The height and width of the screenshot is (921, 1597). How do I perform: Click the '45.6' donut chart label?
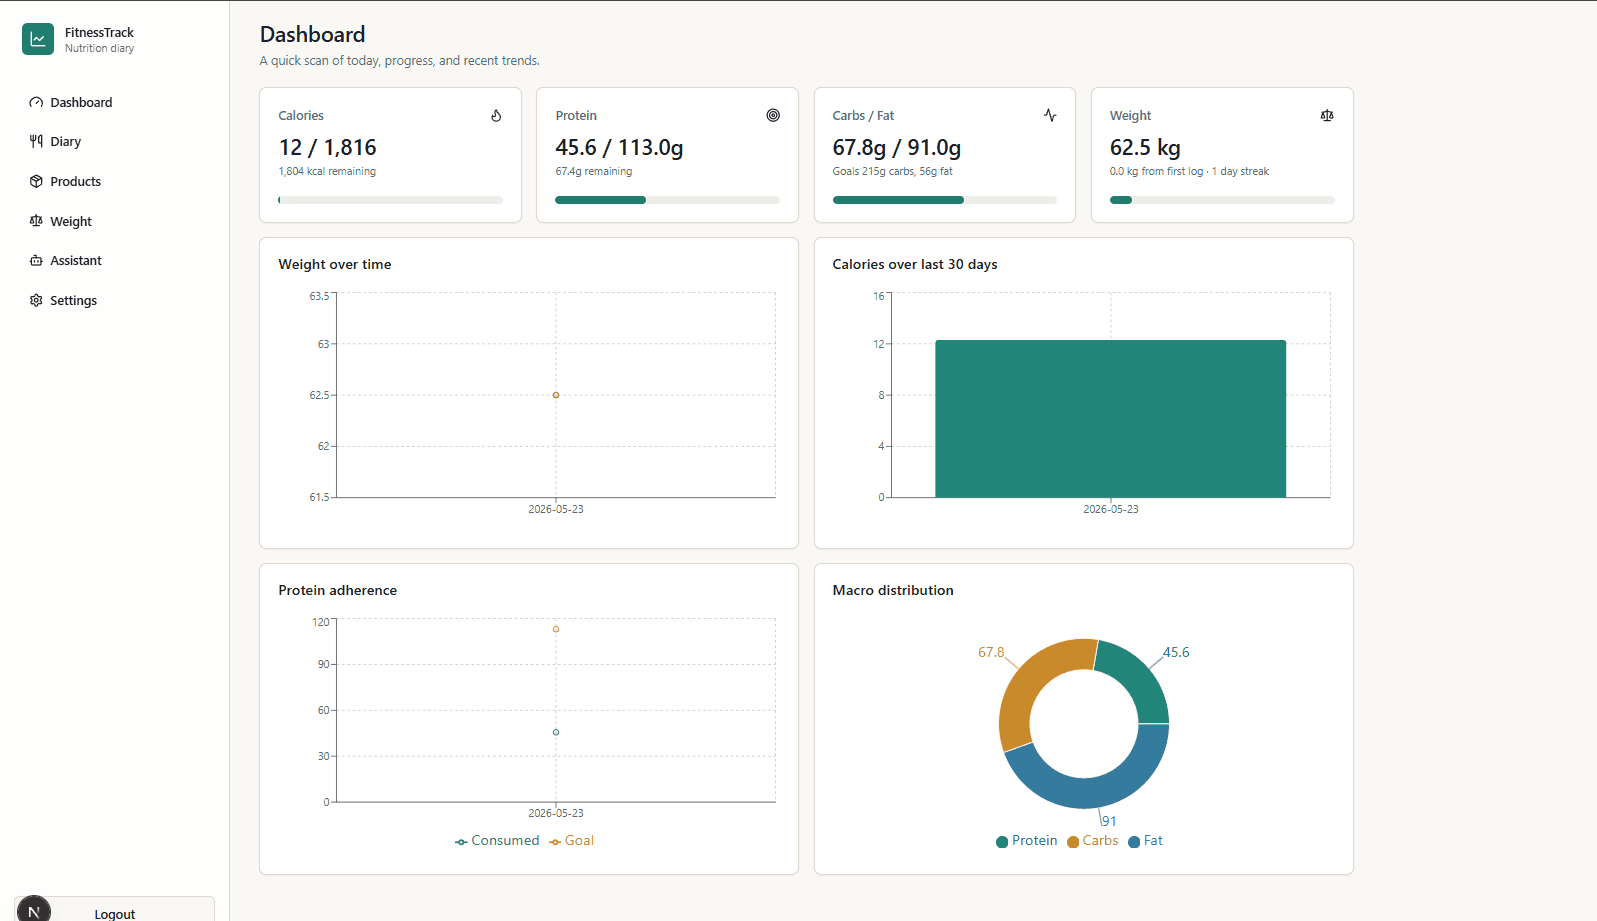(x=1176, y=652)
